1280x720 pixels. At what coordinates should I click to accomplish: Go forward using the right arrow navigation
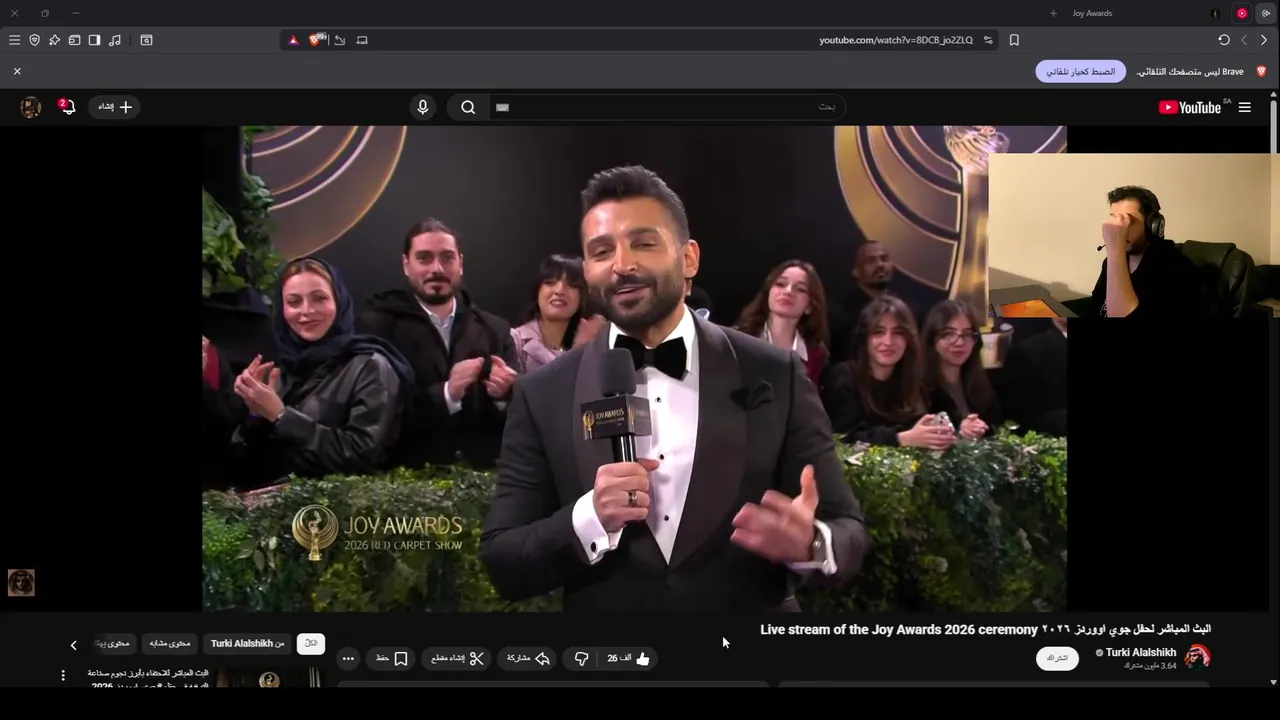pos(1263,40)
